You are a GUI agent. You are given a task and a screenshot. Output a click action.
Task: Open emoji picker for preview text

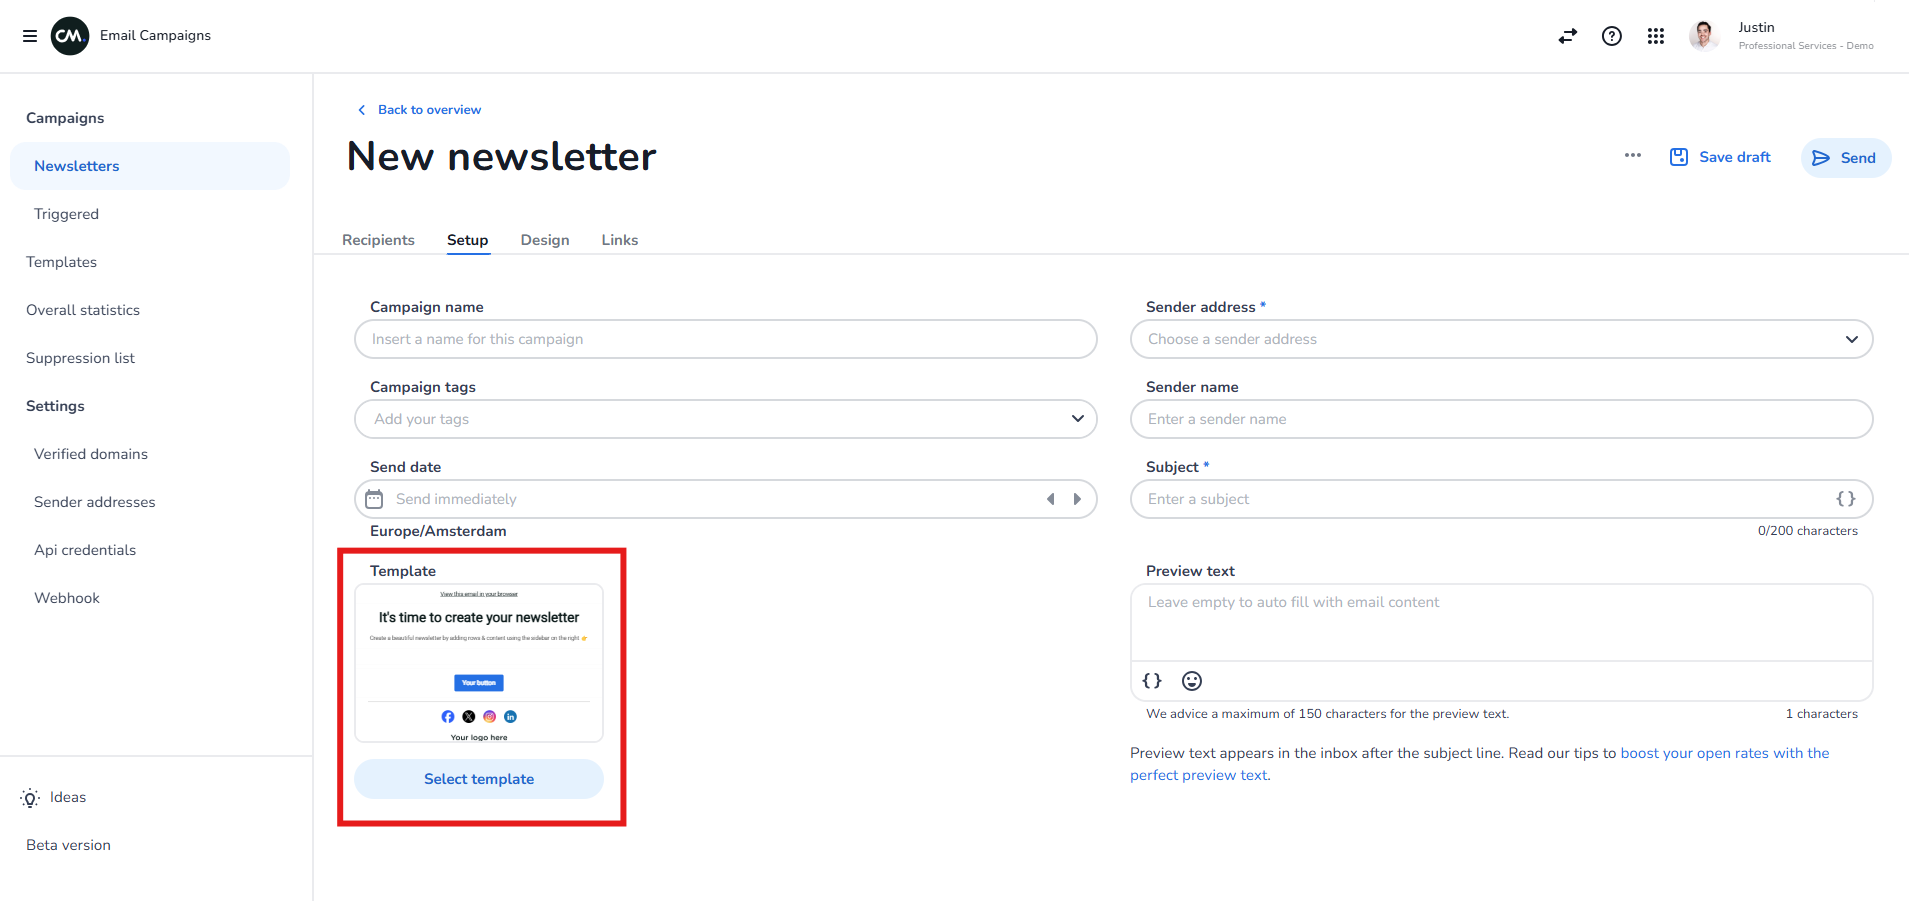[1191, 681]
